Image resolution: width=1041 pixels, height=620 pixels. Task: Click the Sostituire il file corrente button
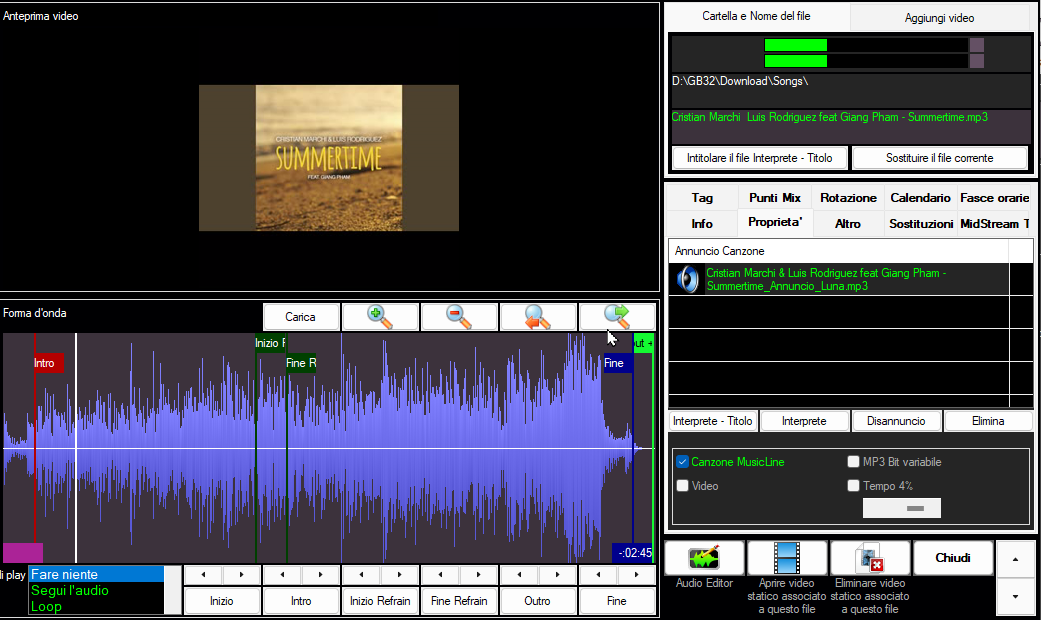pyautogui.click(x=939, y=158)
